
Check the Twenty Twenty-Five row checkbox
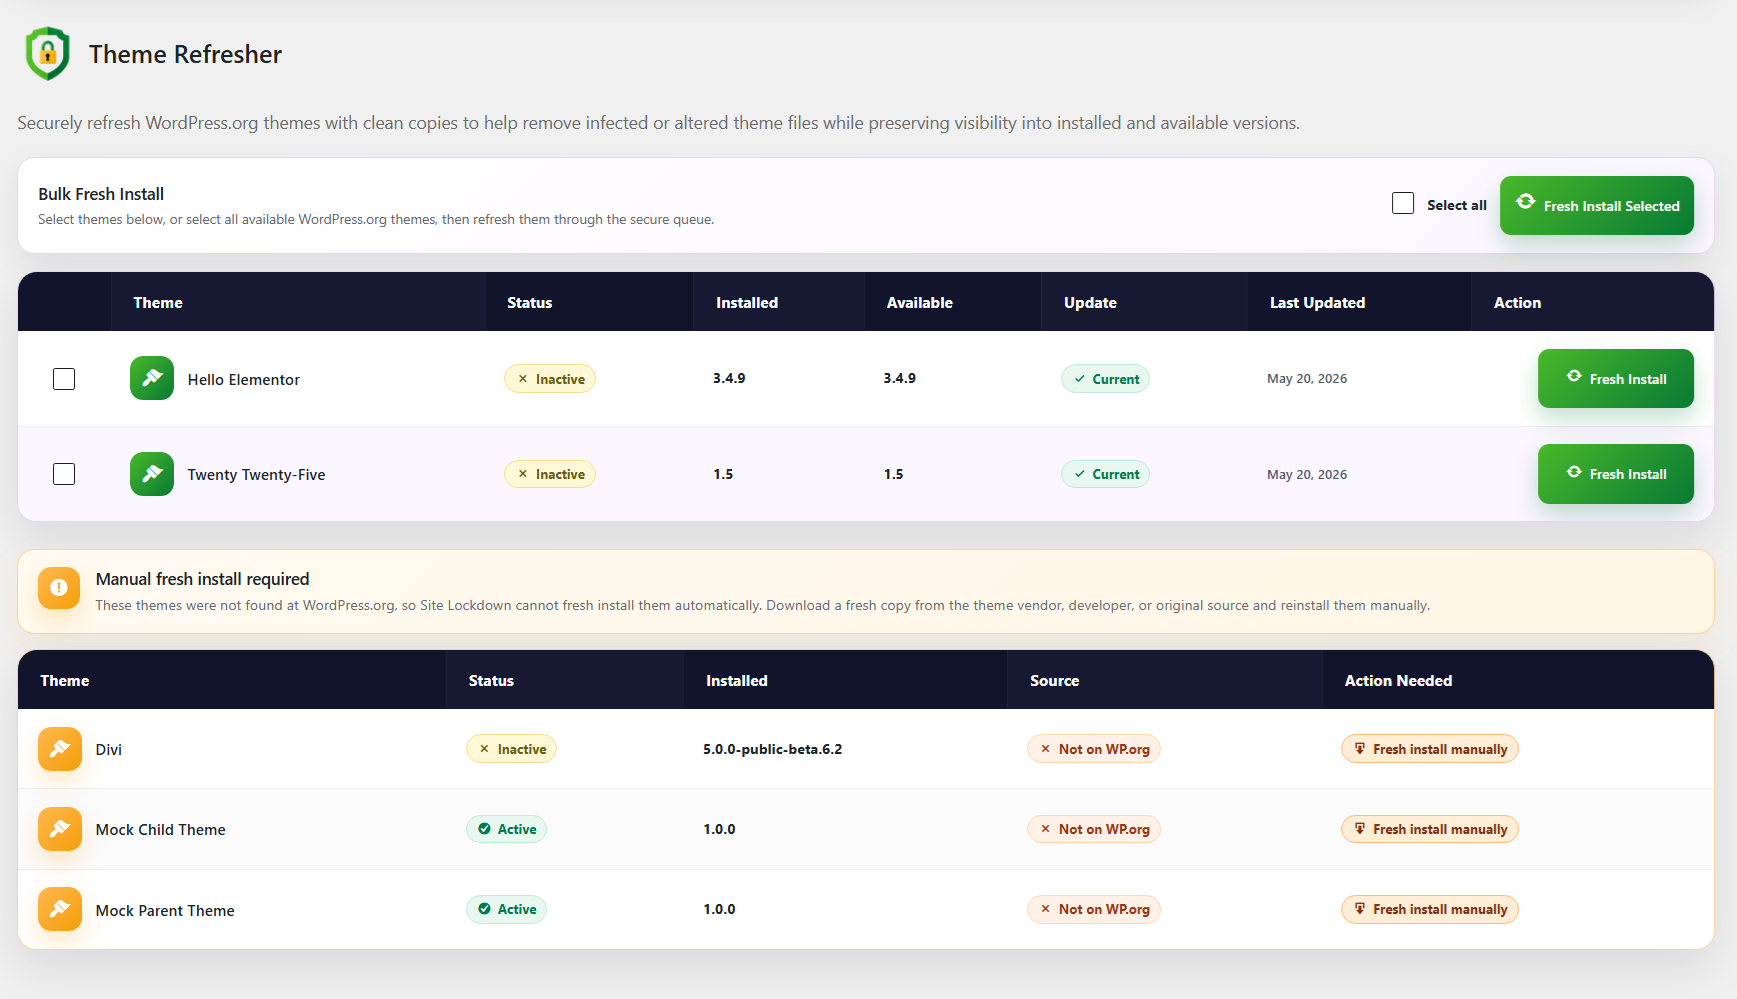click(64, 474)
